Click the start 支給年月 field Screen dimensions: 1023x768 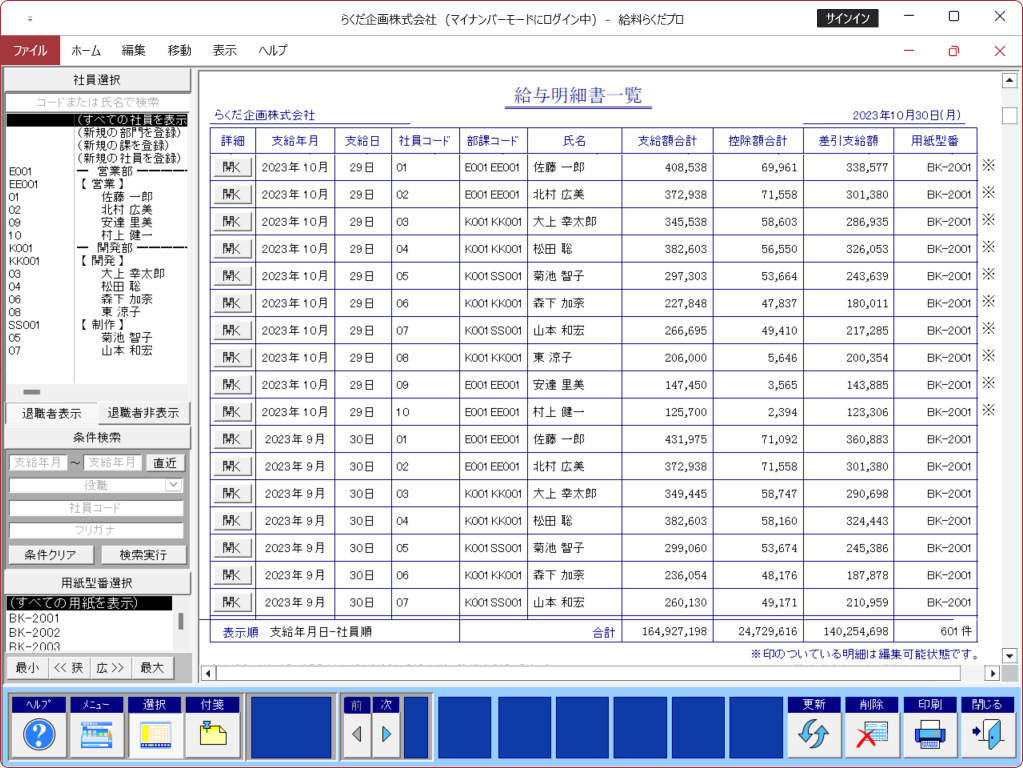click(38, 463)
